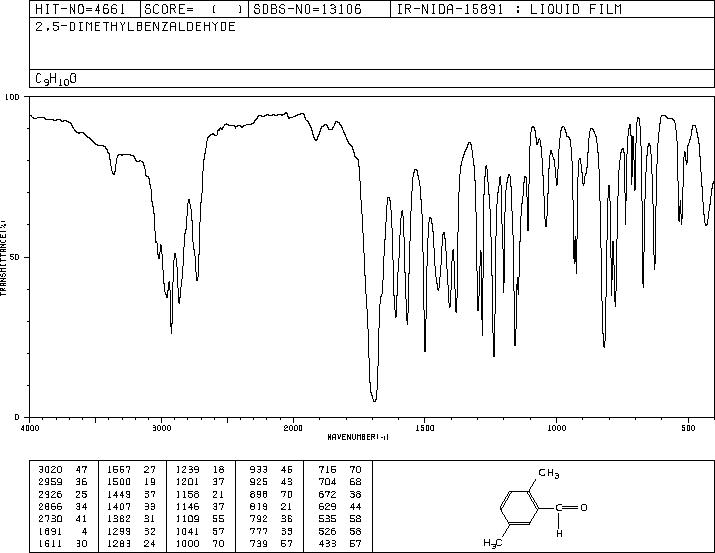Click the 2000 x-axis tick label

pyautogui.click(x=293, y=428)
